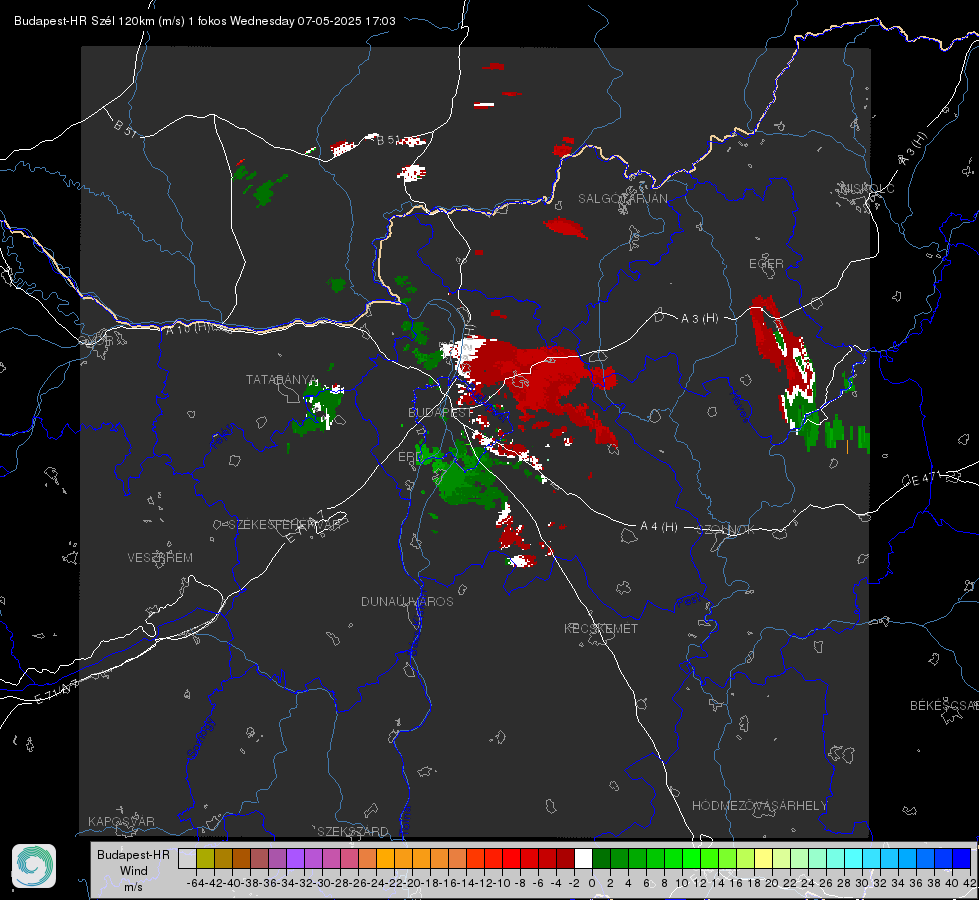
Task: Select the HODMEZOVASARHELY city label
Action: pyautogui.click(x=759, y=806)
